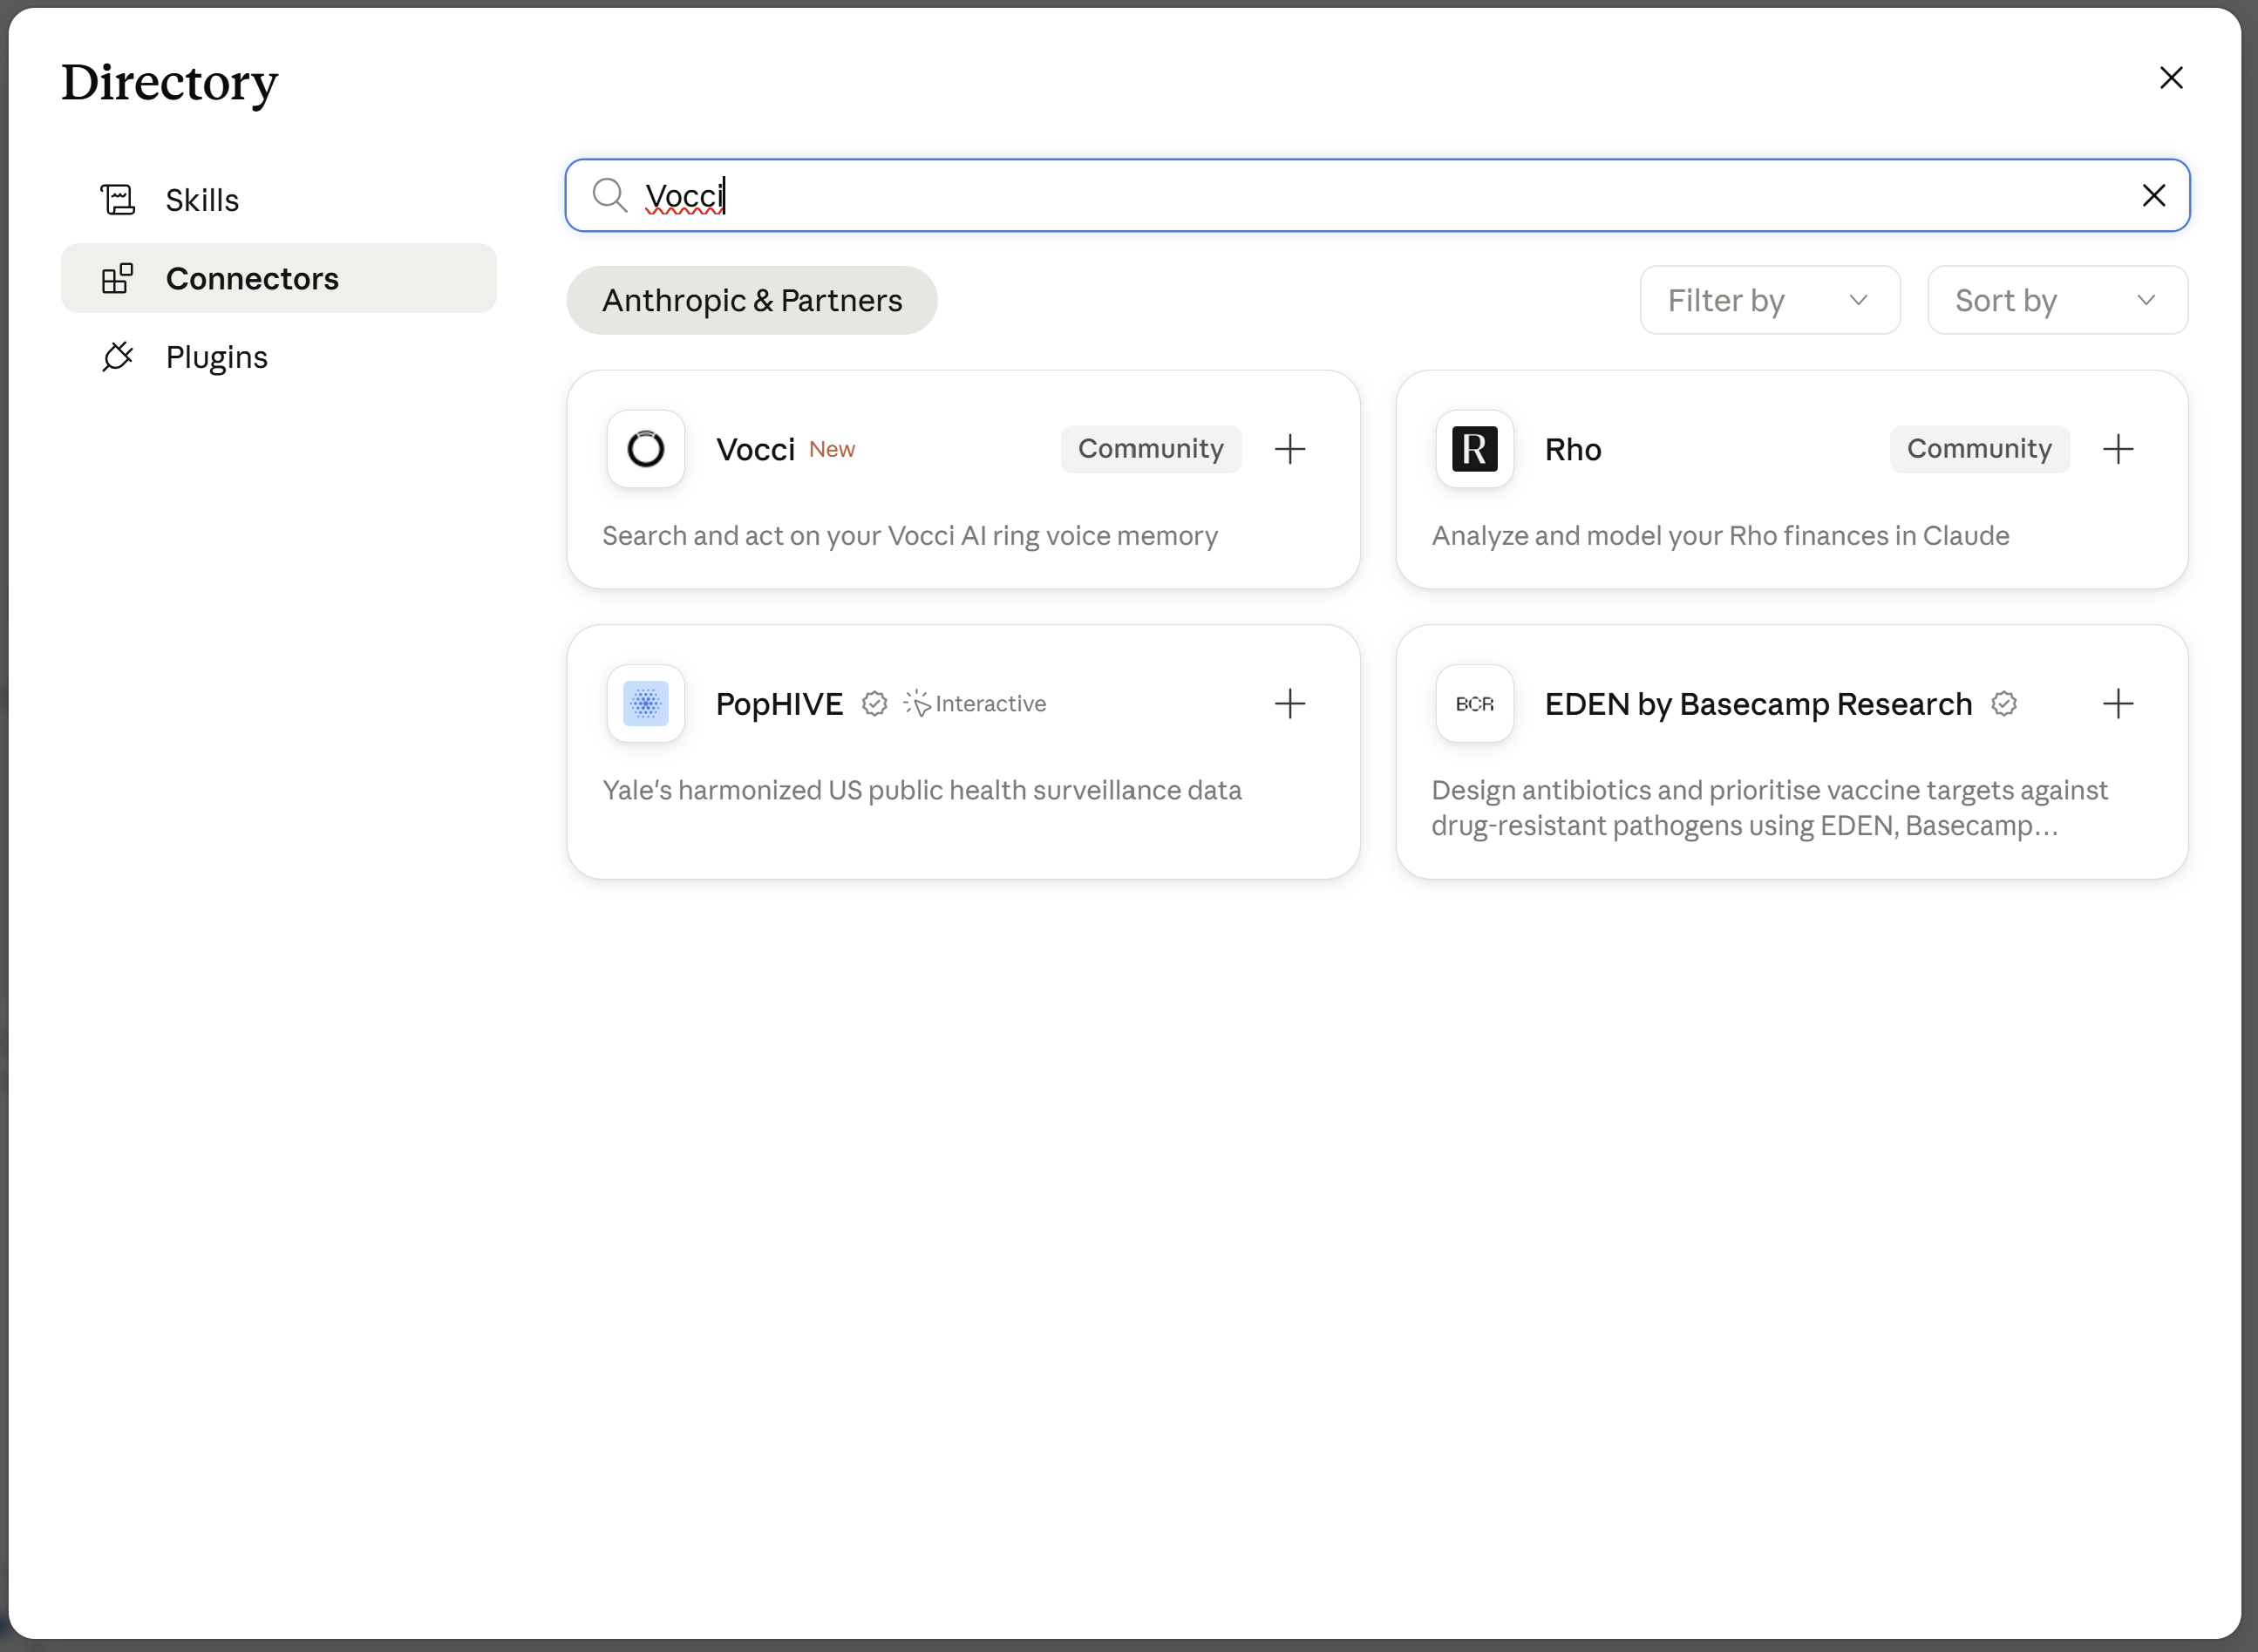Open the PopHIVE connector title
The width and height of the screenshot is (2258, 1652).
[779, 704]
